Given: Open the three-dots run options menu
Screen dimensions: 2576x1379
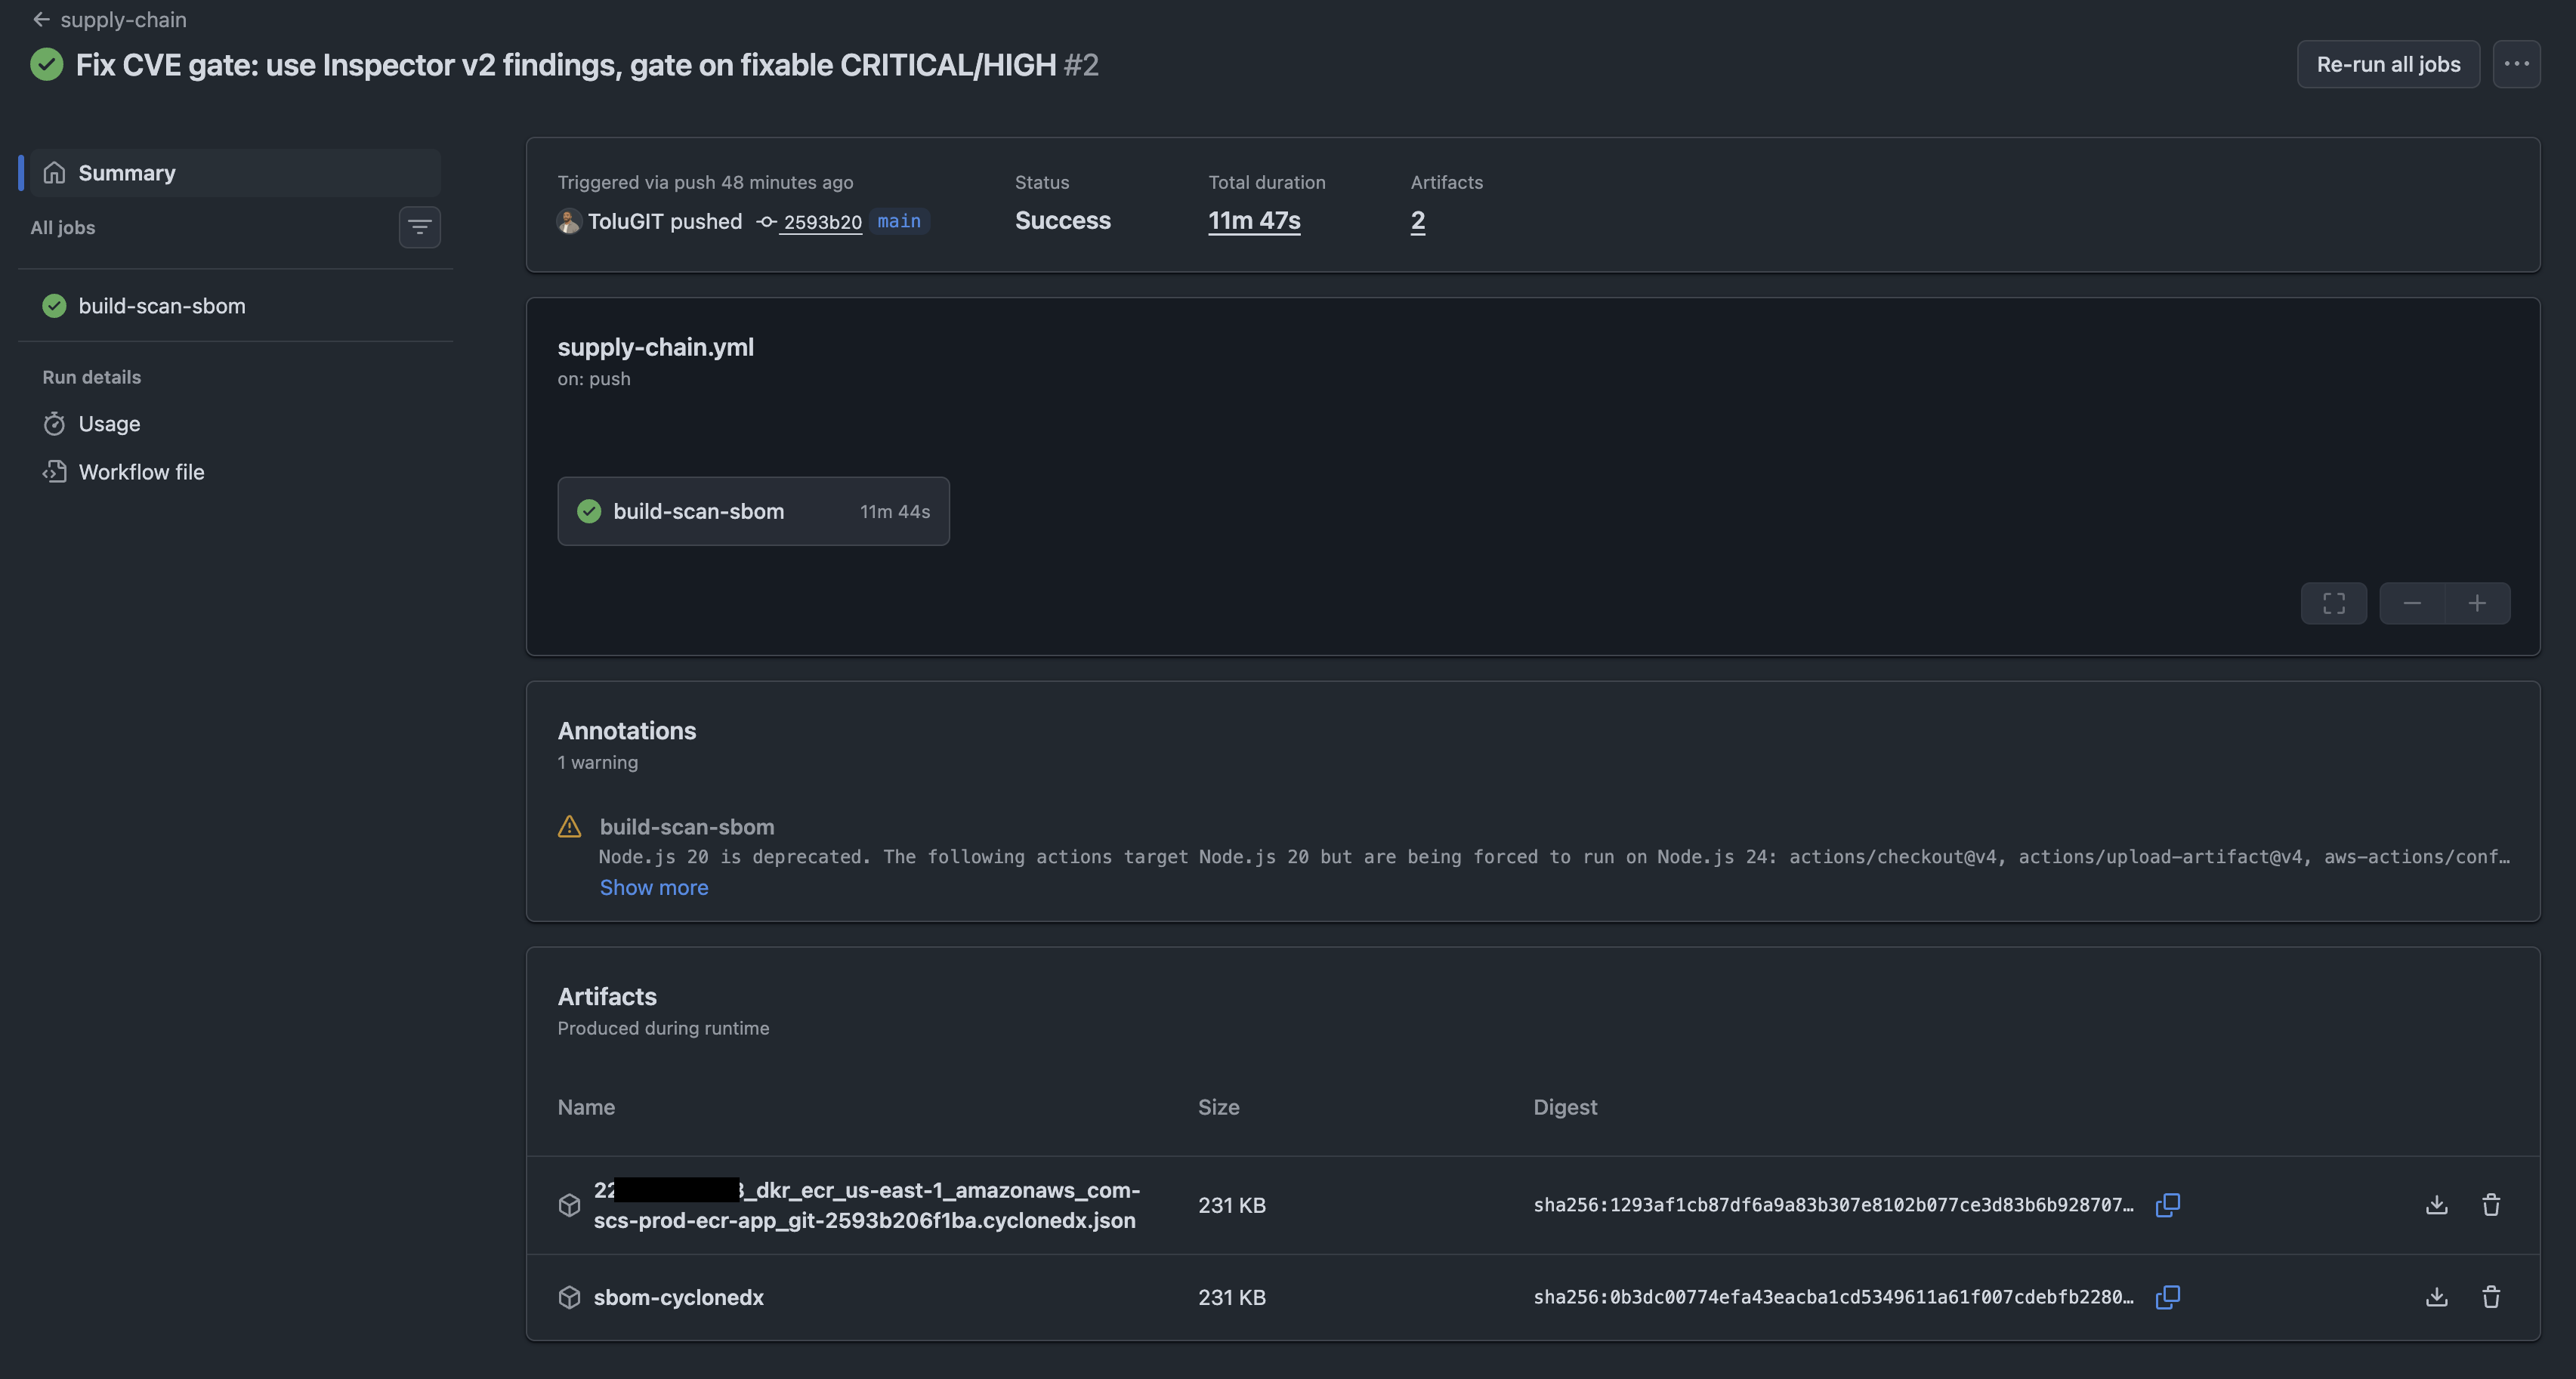Looking at the screenshot, I should (x=2516, y=64).
